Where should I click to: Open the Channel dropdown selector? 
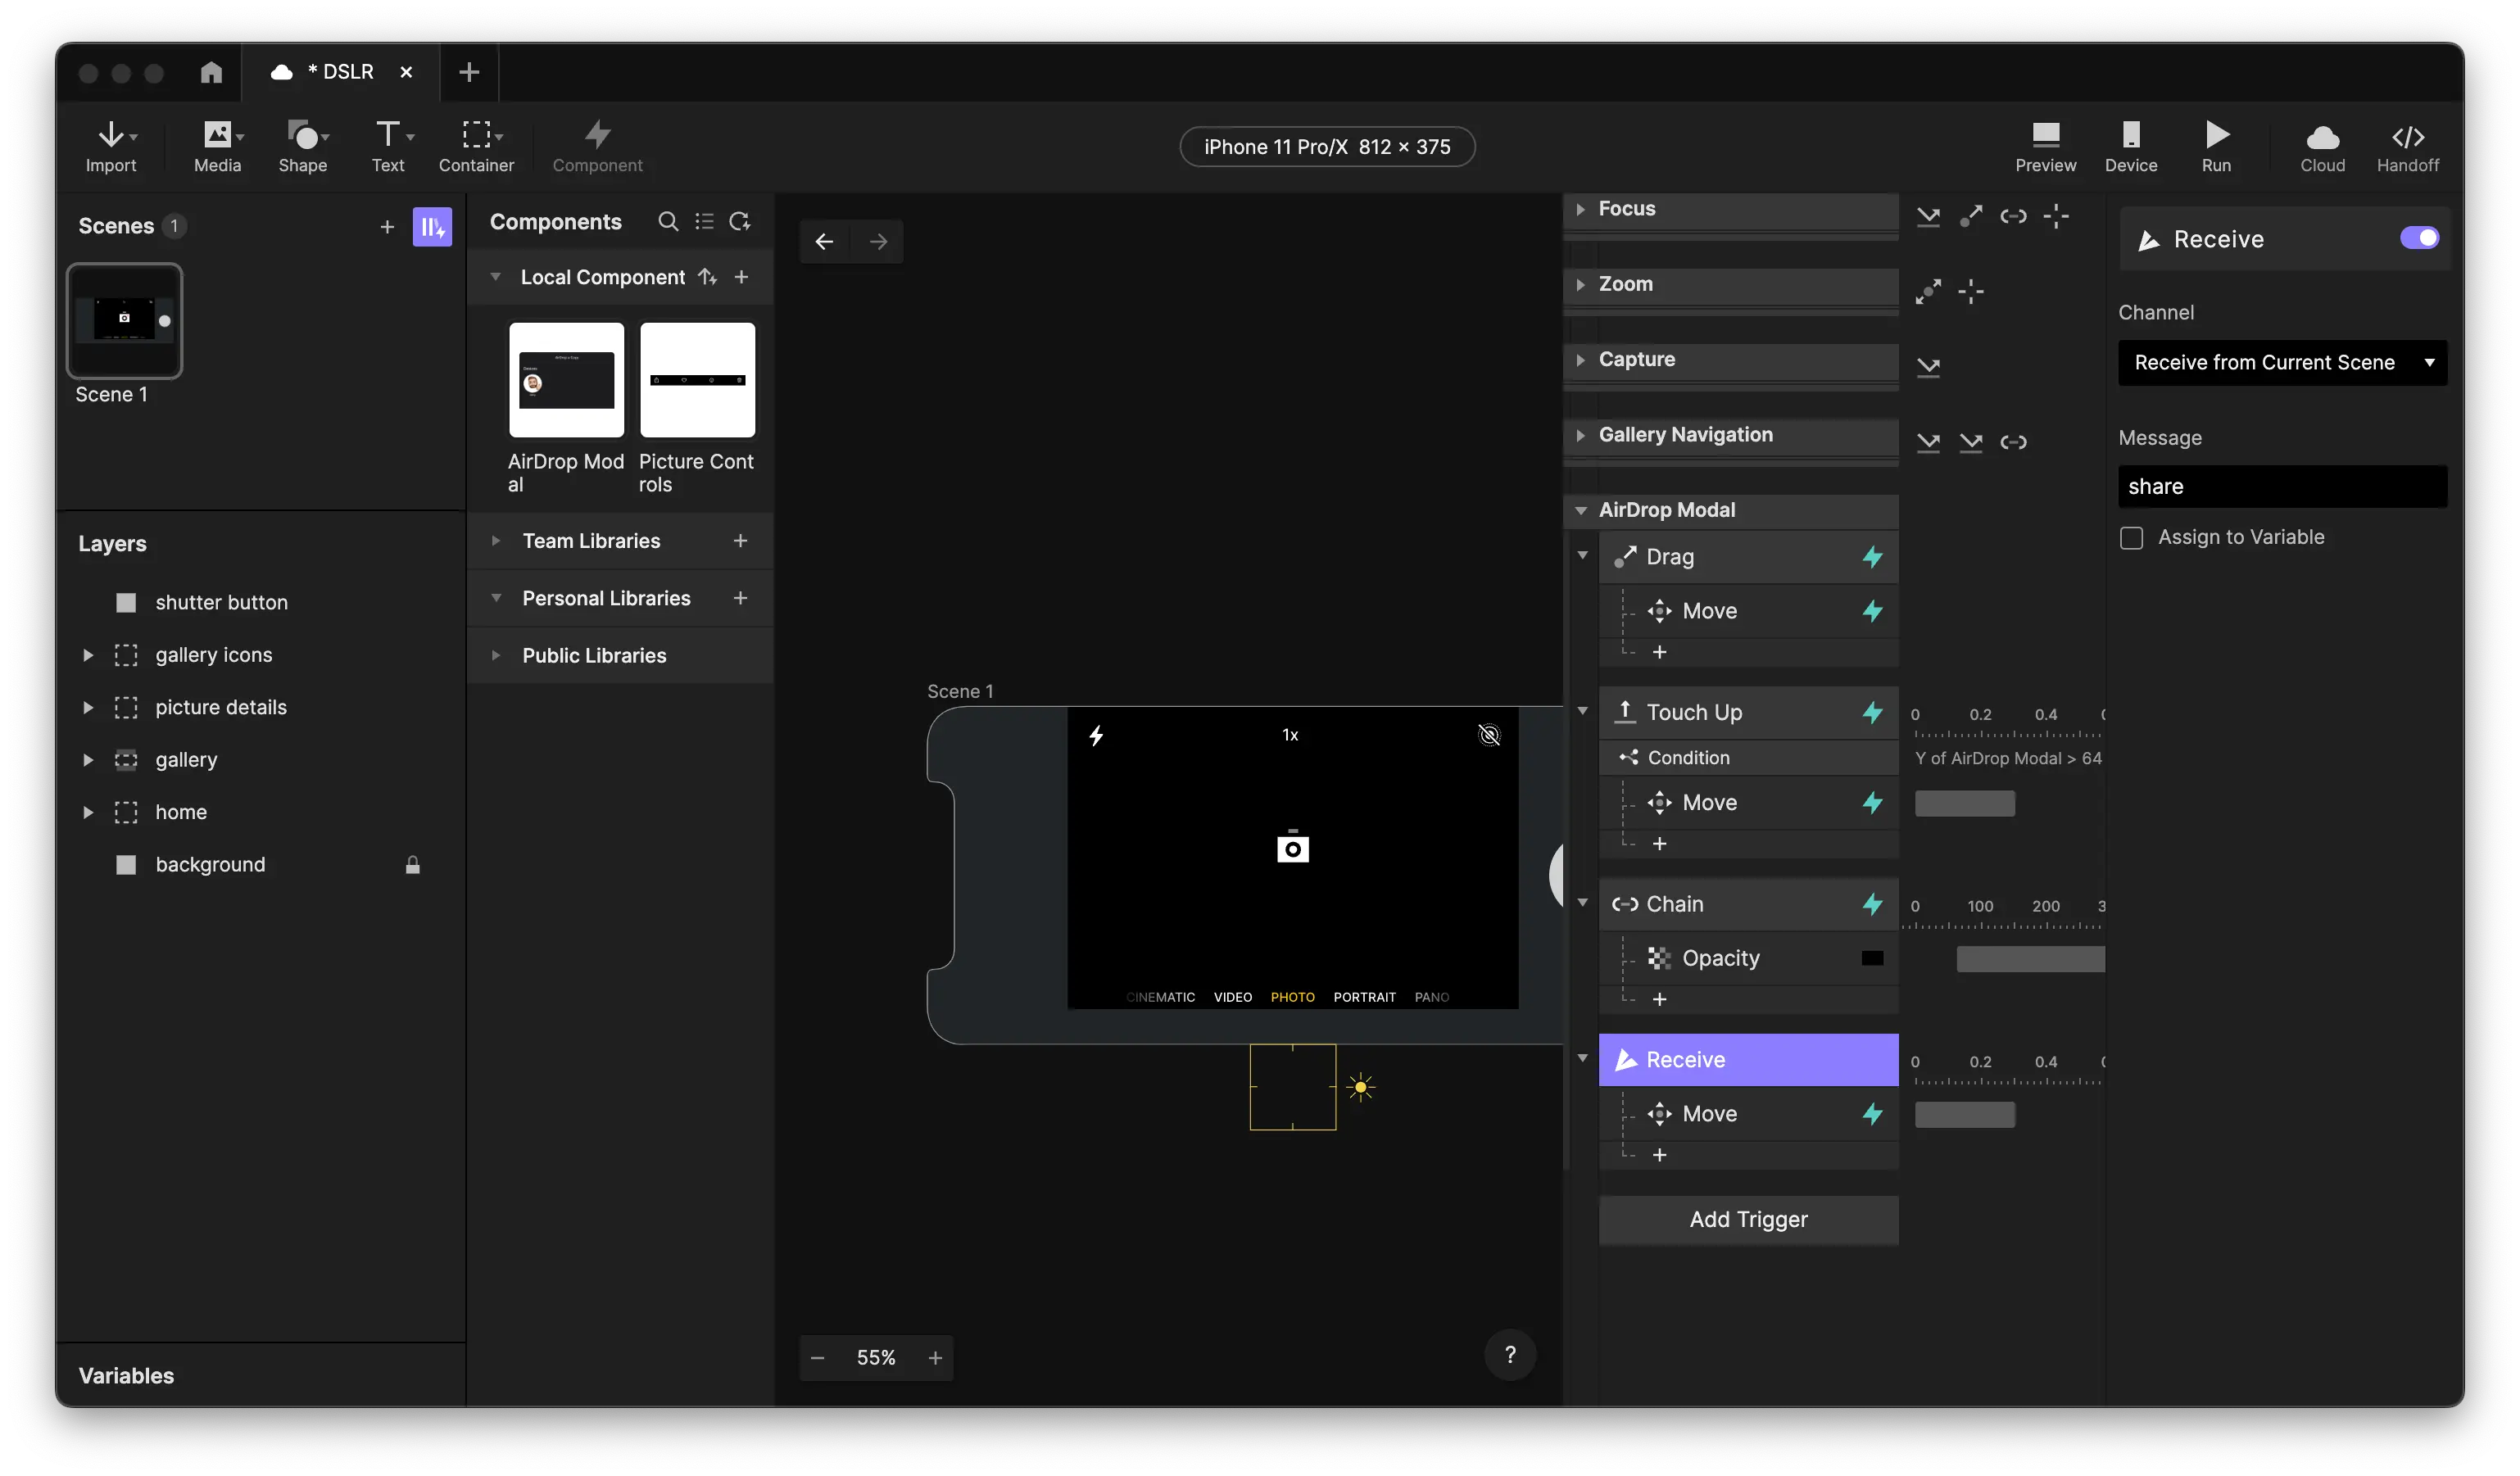tap(2281, 362)
